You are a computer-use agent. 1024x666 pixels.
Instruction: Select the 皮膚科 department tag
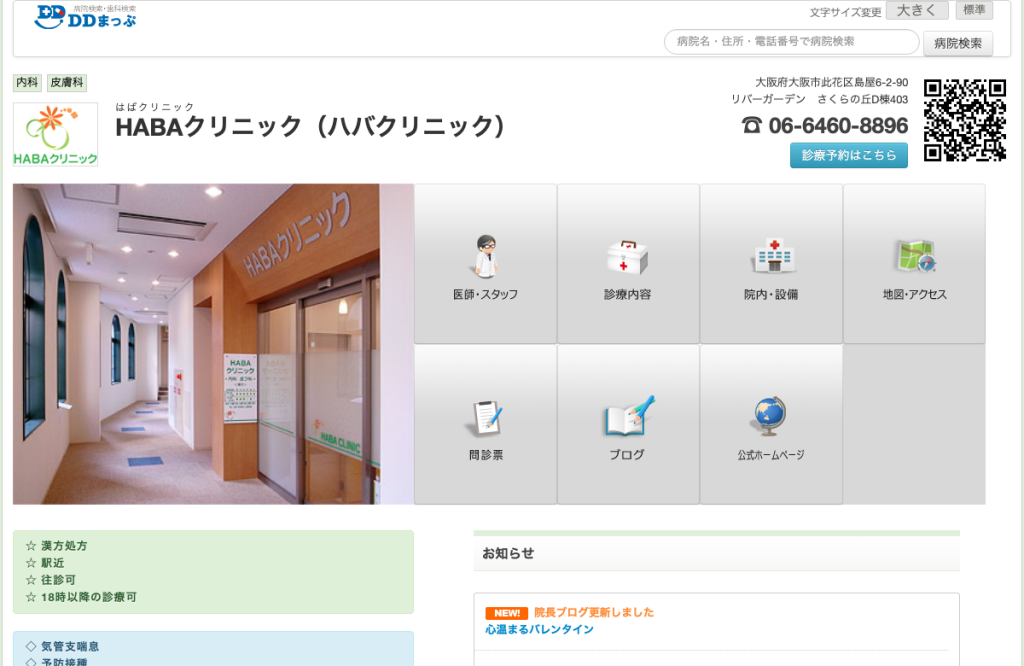(67, 82)
